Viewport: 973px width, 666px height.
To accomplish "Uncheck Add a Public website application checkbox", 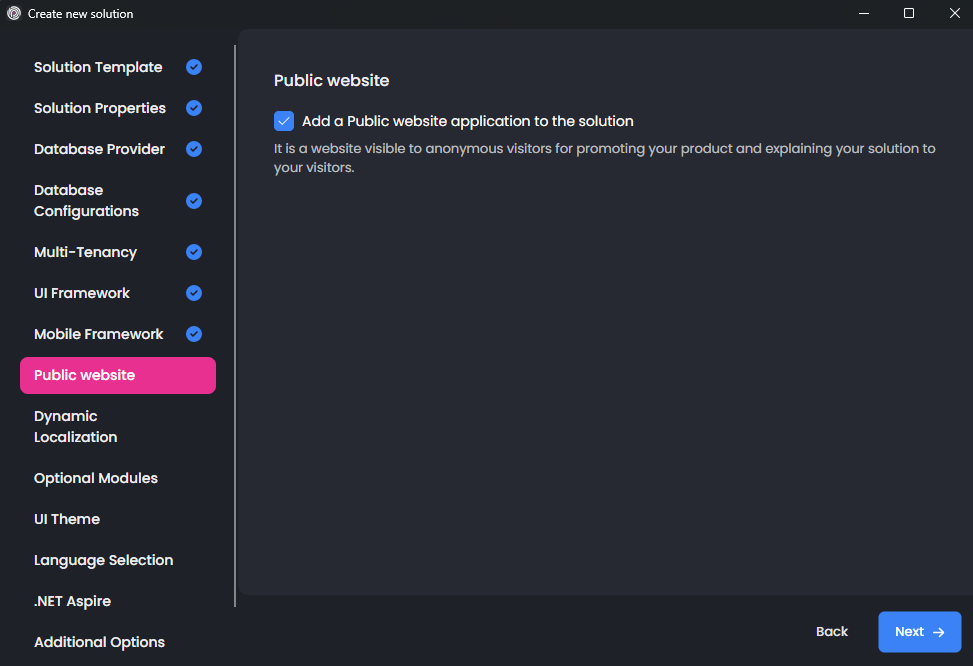I will (x=284, y=121).
